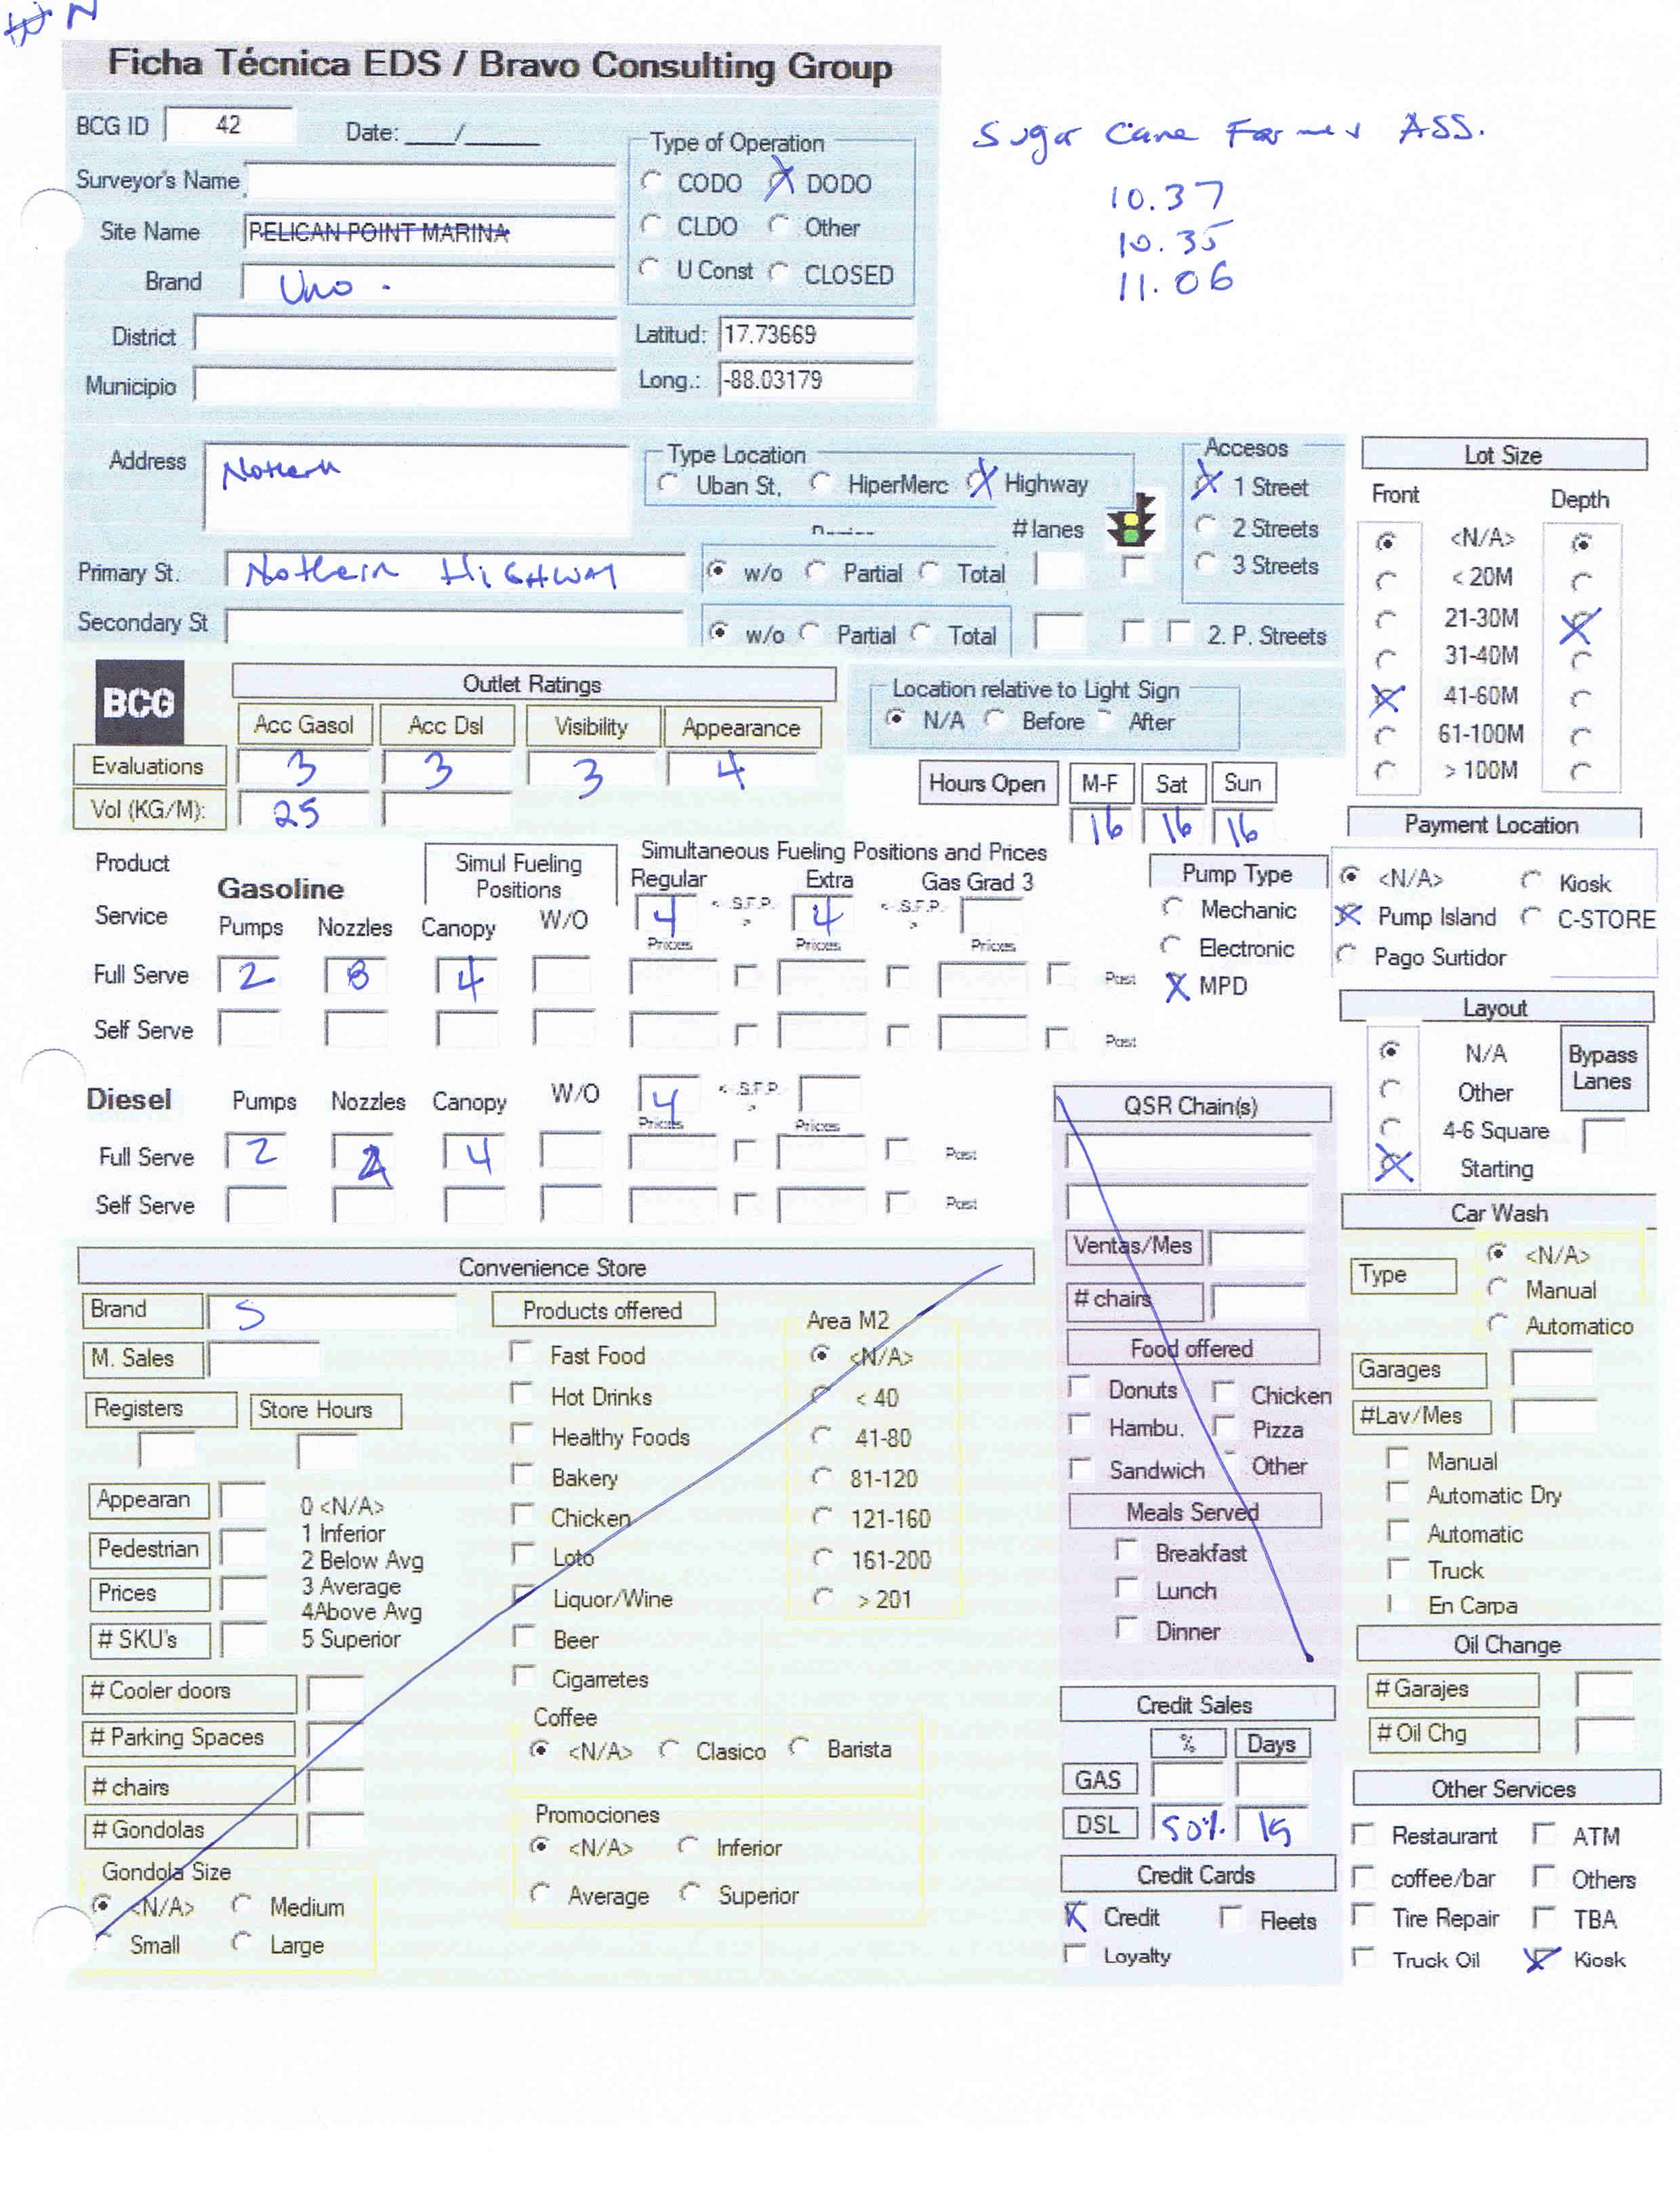Screen dimensions: 1680x2188
Task: Click the BCG logo
Action: 140,701
